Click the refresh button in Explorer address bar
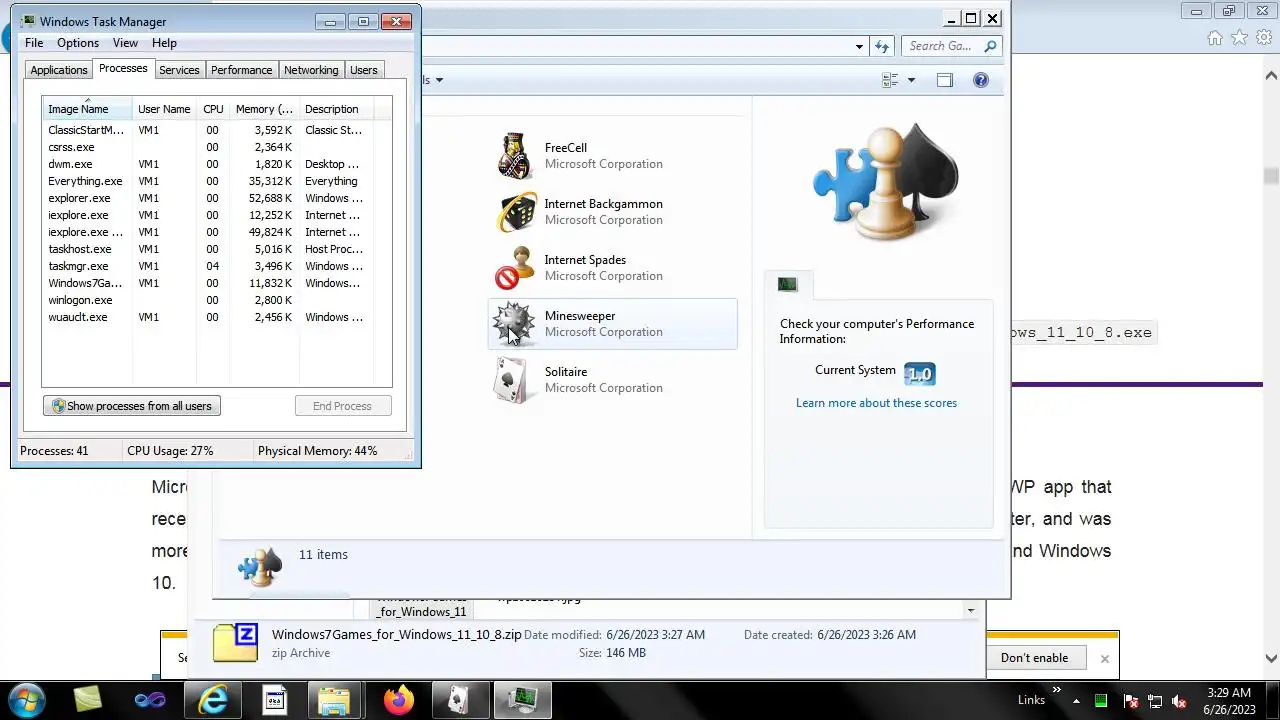 (x=881, y=46)
